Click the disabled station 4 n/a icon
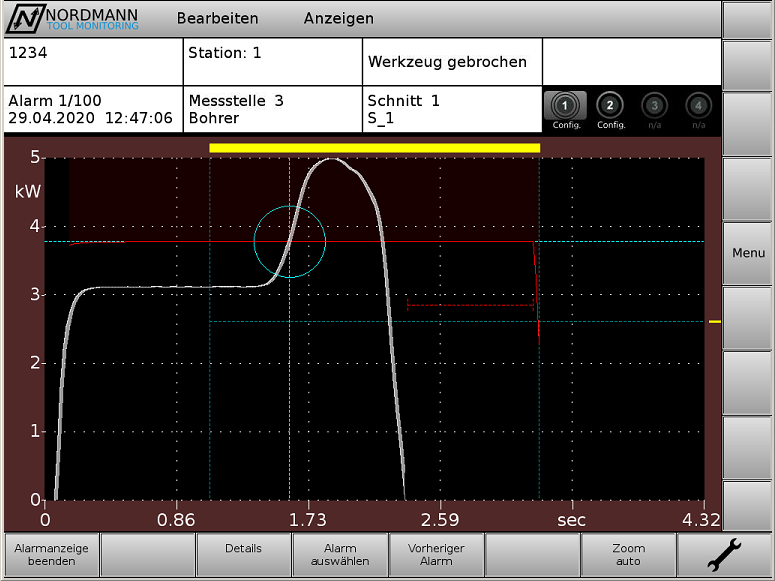The image size is (775, 581). click(x=698, y=108)
